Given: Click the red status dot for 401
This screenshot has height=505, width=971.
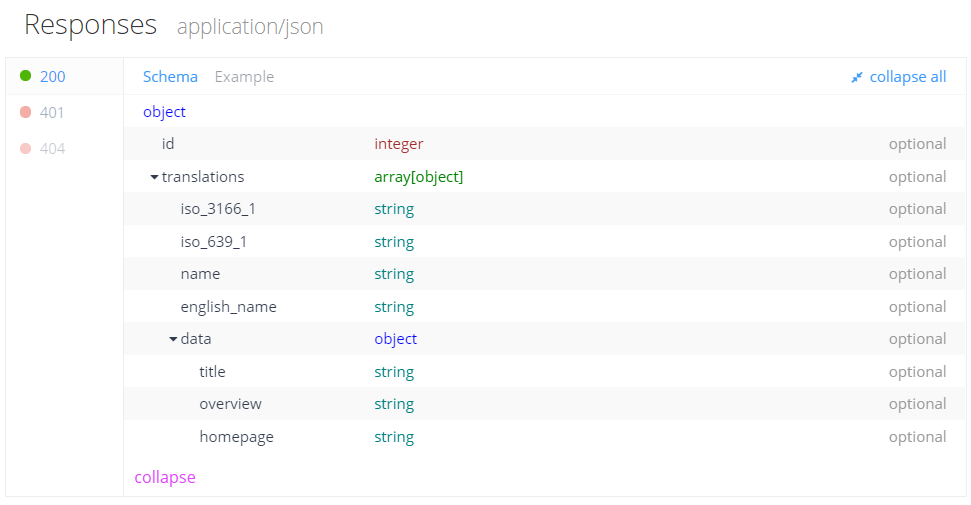Looking at the screenshot, I should tap(25, 112).
